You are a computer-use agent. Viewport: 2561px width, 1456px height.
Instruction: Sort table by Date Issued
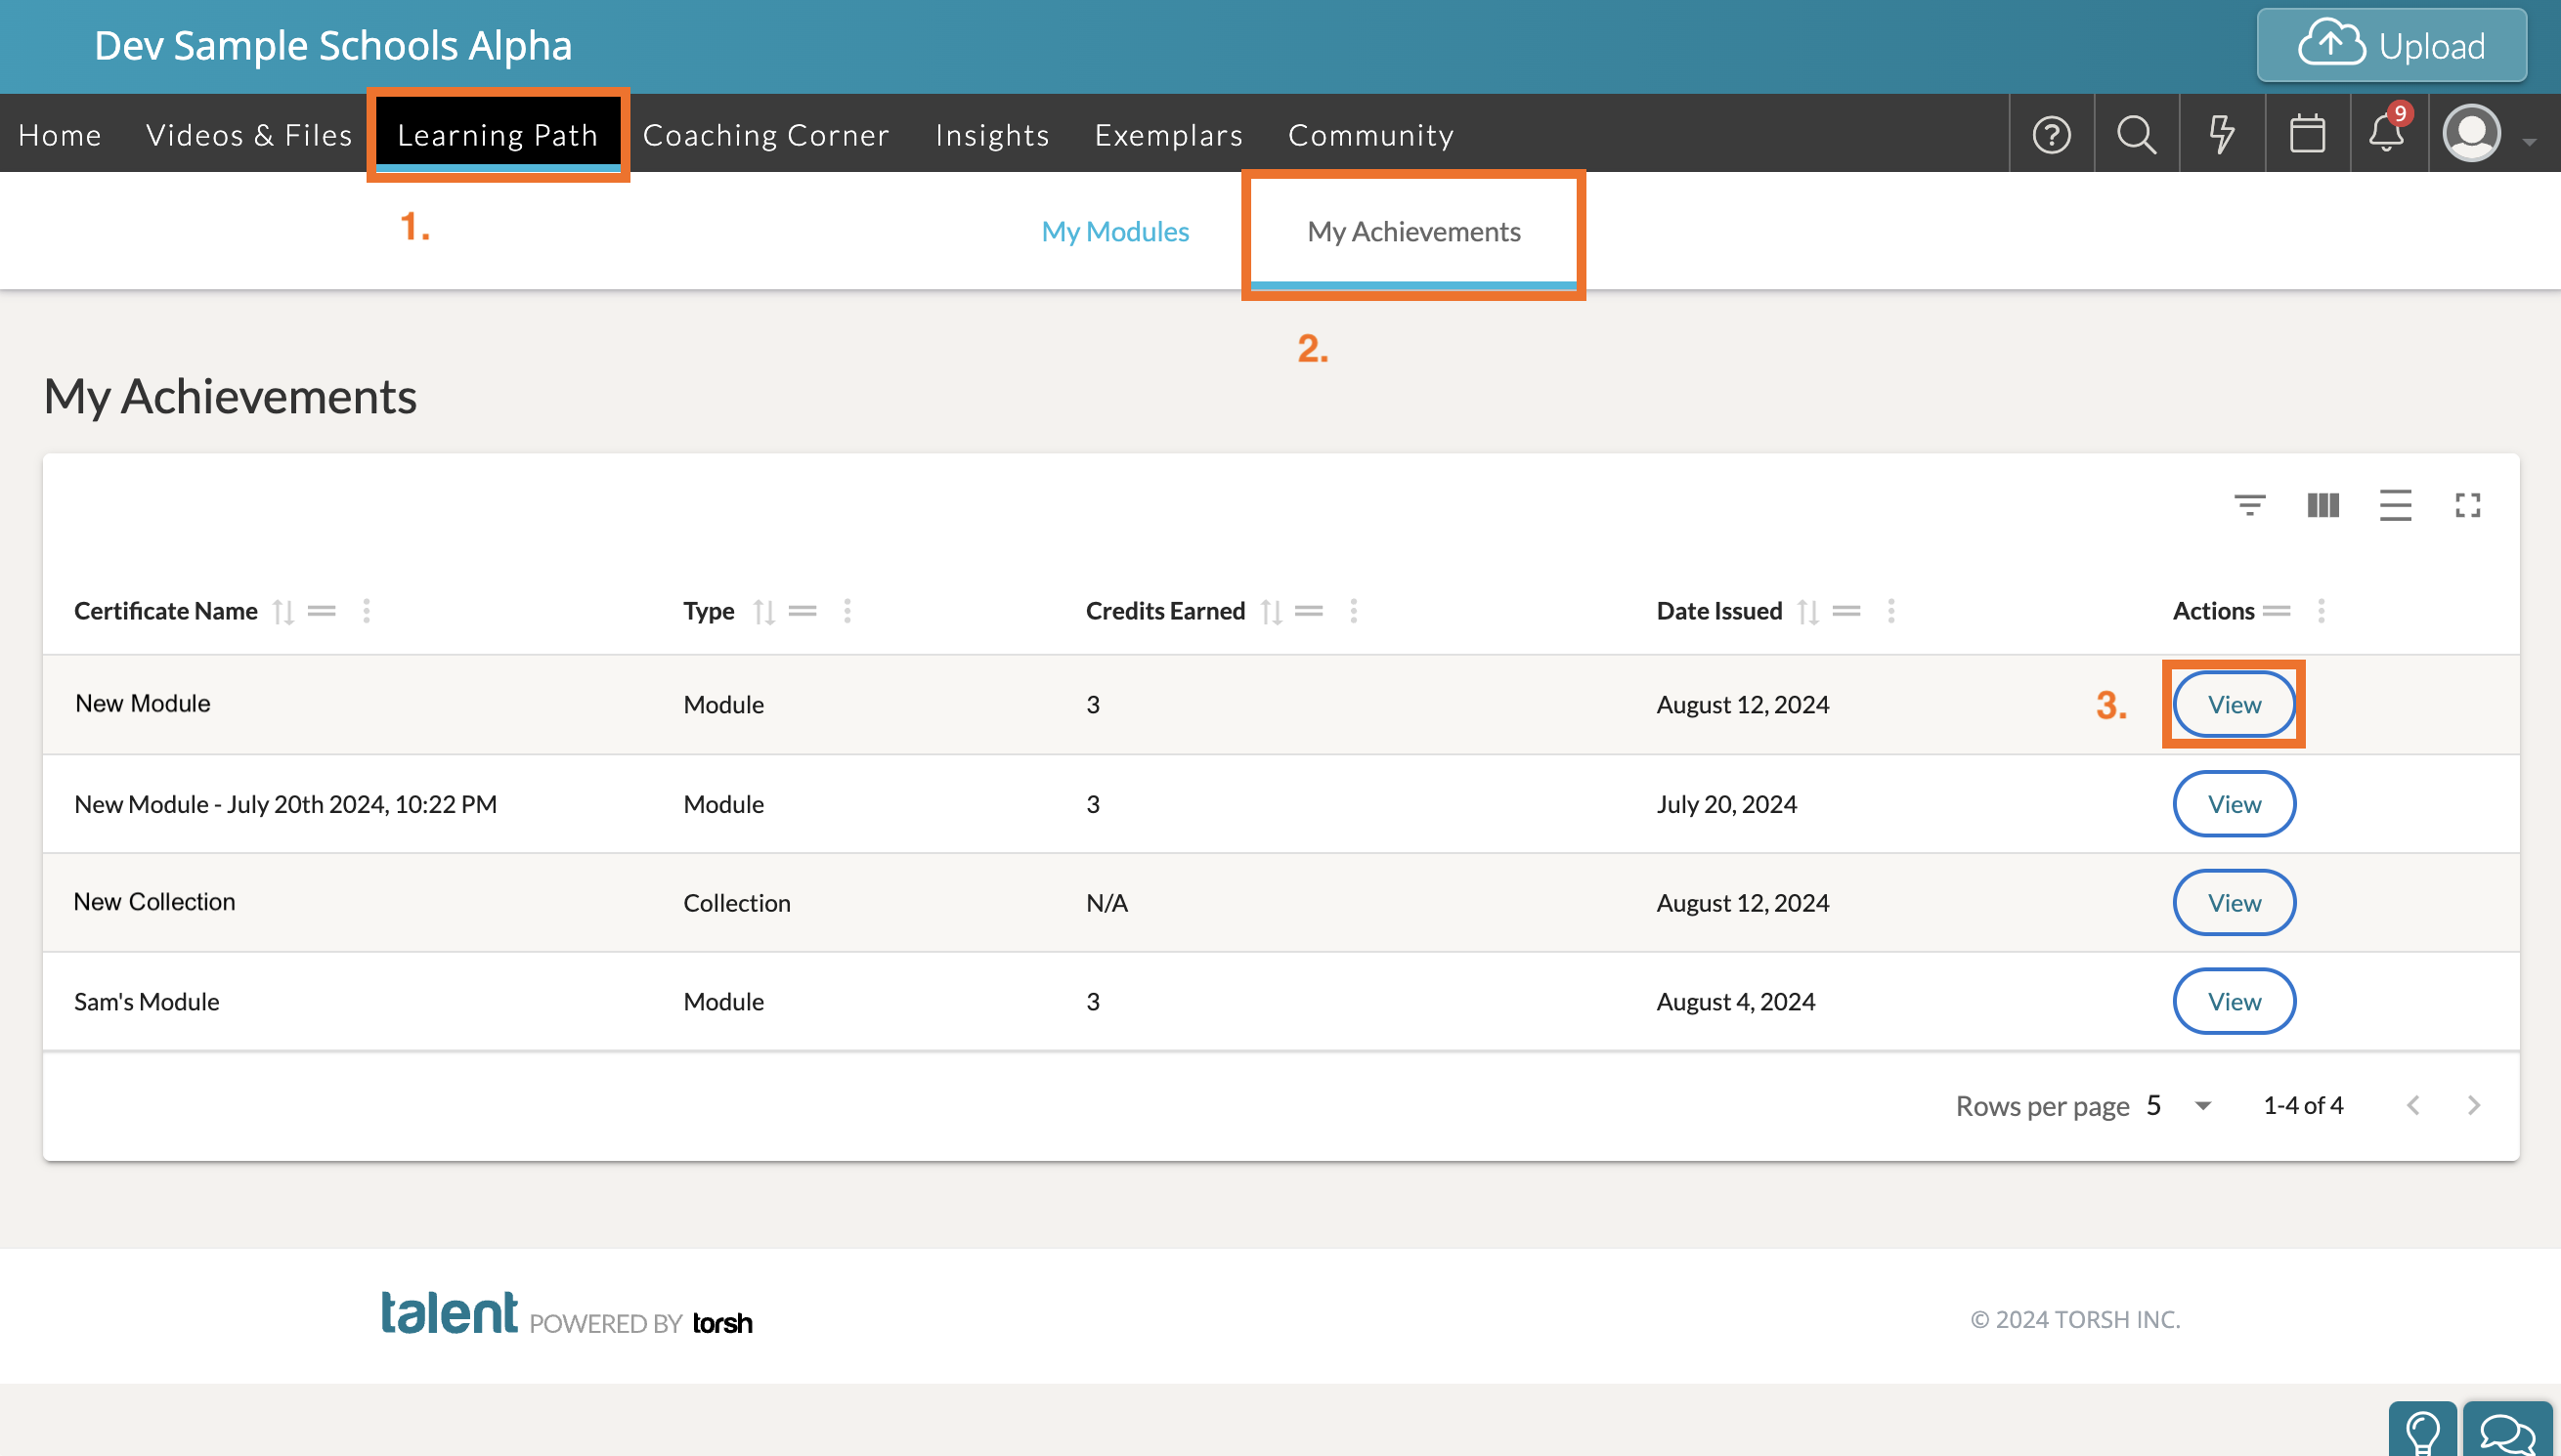click(1808, 611)
